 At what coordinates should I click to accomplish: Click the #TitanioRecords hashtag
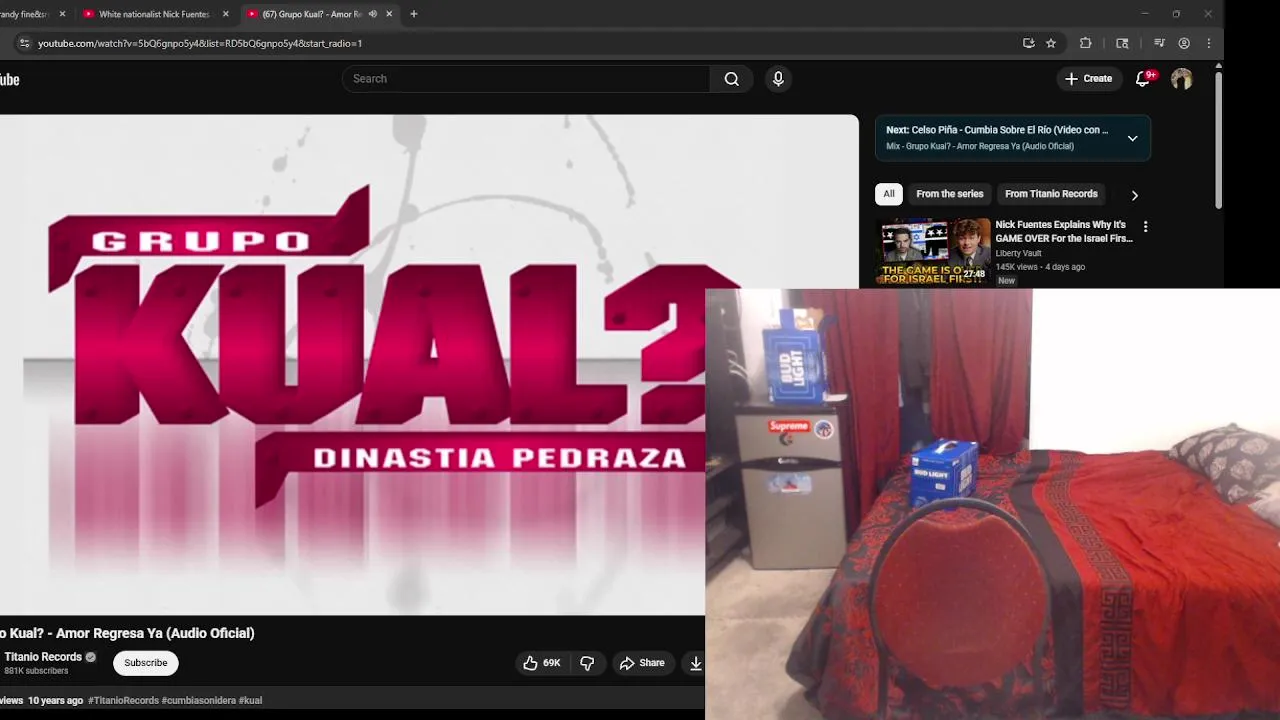pyautogui.click(x=123, y=701)
